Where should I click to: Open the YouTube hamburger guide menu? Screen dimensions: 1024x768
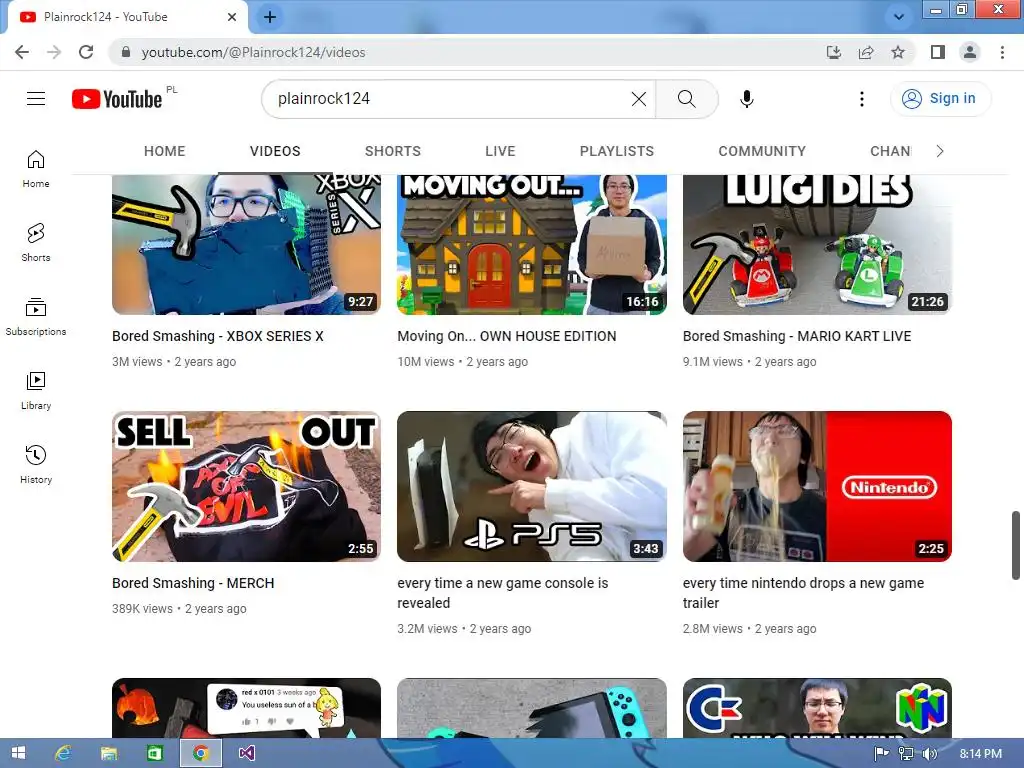click(36, 99)
